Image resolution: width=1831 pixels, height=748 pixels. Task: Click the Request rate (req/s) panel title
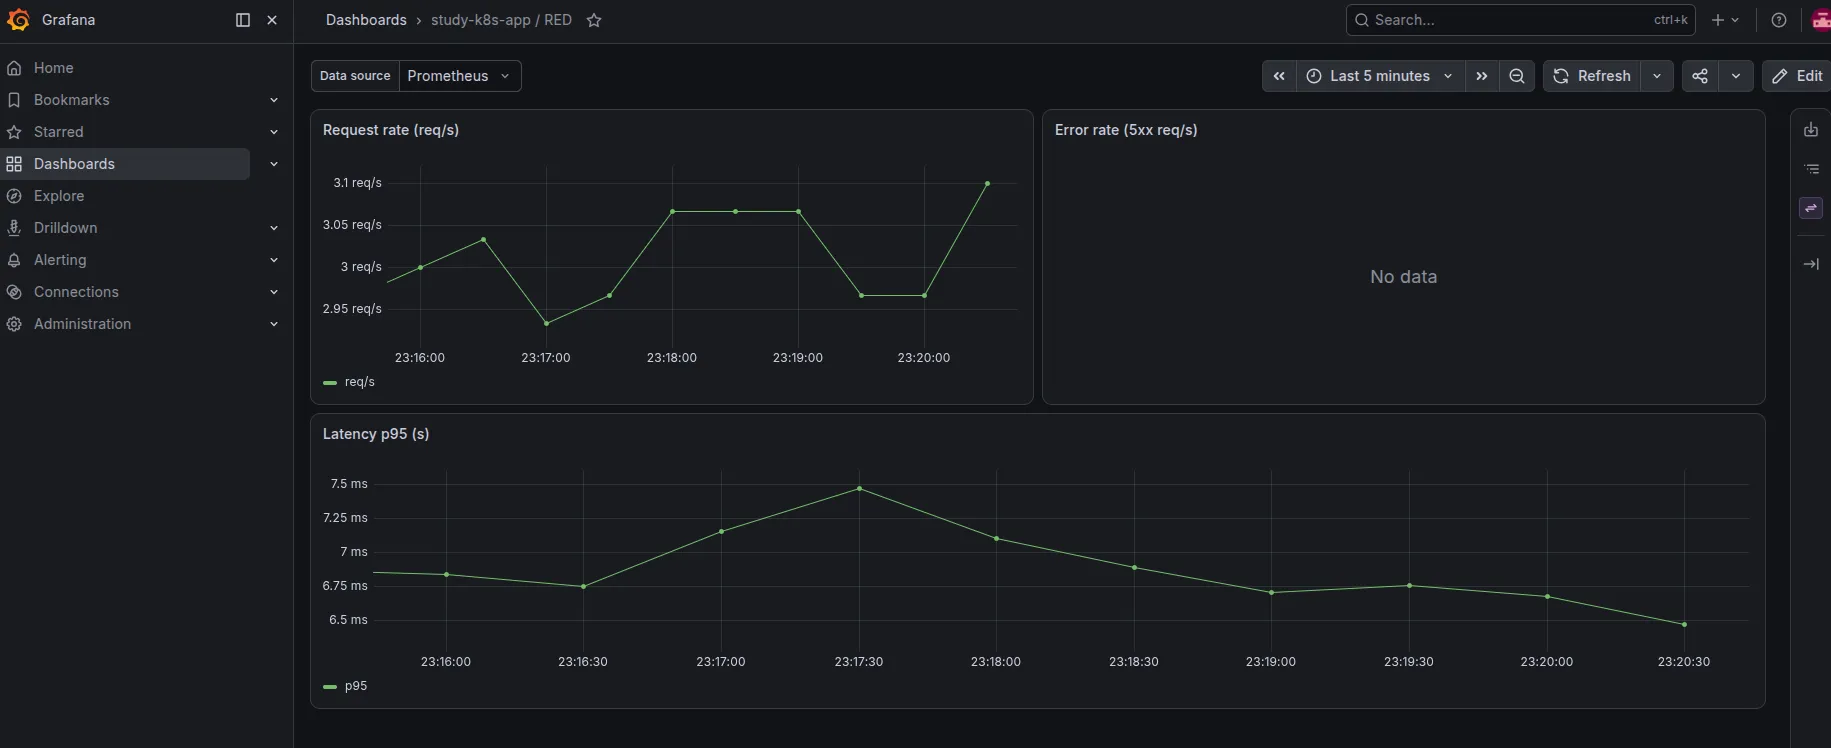click(x=391, y=130)
